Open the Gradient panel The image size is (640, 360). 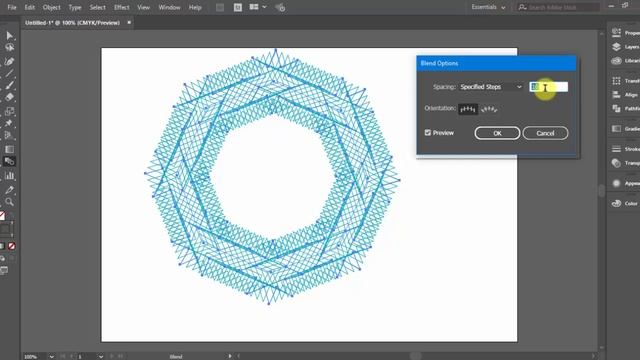[625, 129]
